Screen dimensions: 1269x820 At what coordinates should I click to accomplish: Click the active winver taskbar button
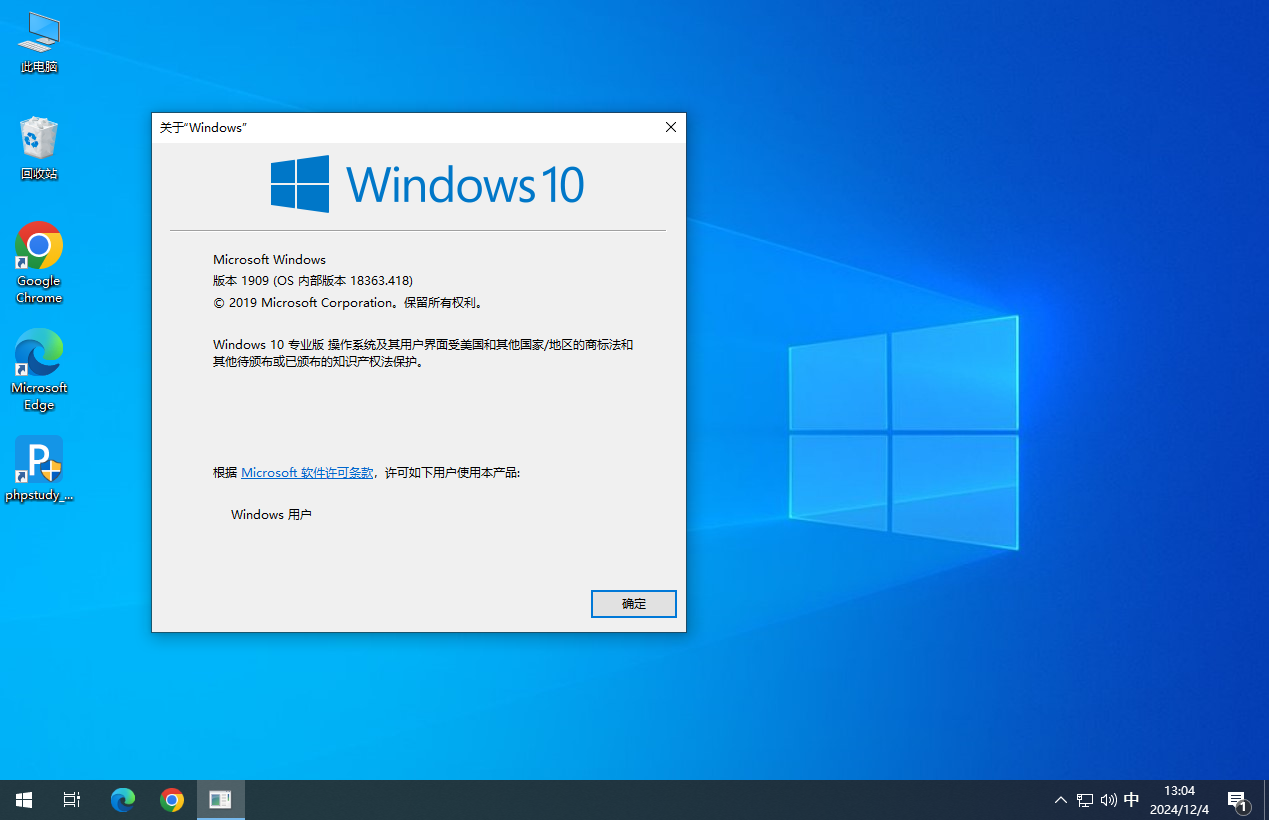tap(221, 800)
